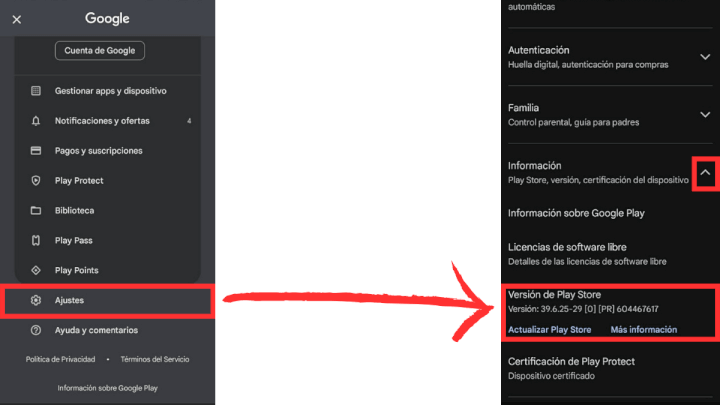The width and height of the screenshot is (720, 405).
Task: Open Ajustes settings entry
Action: click(x=107, y=300)
